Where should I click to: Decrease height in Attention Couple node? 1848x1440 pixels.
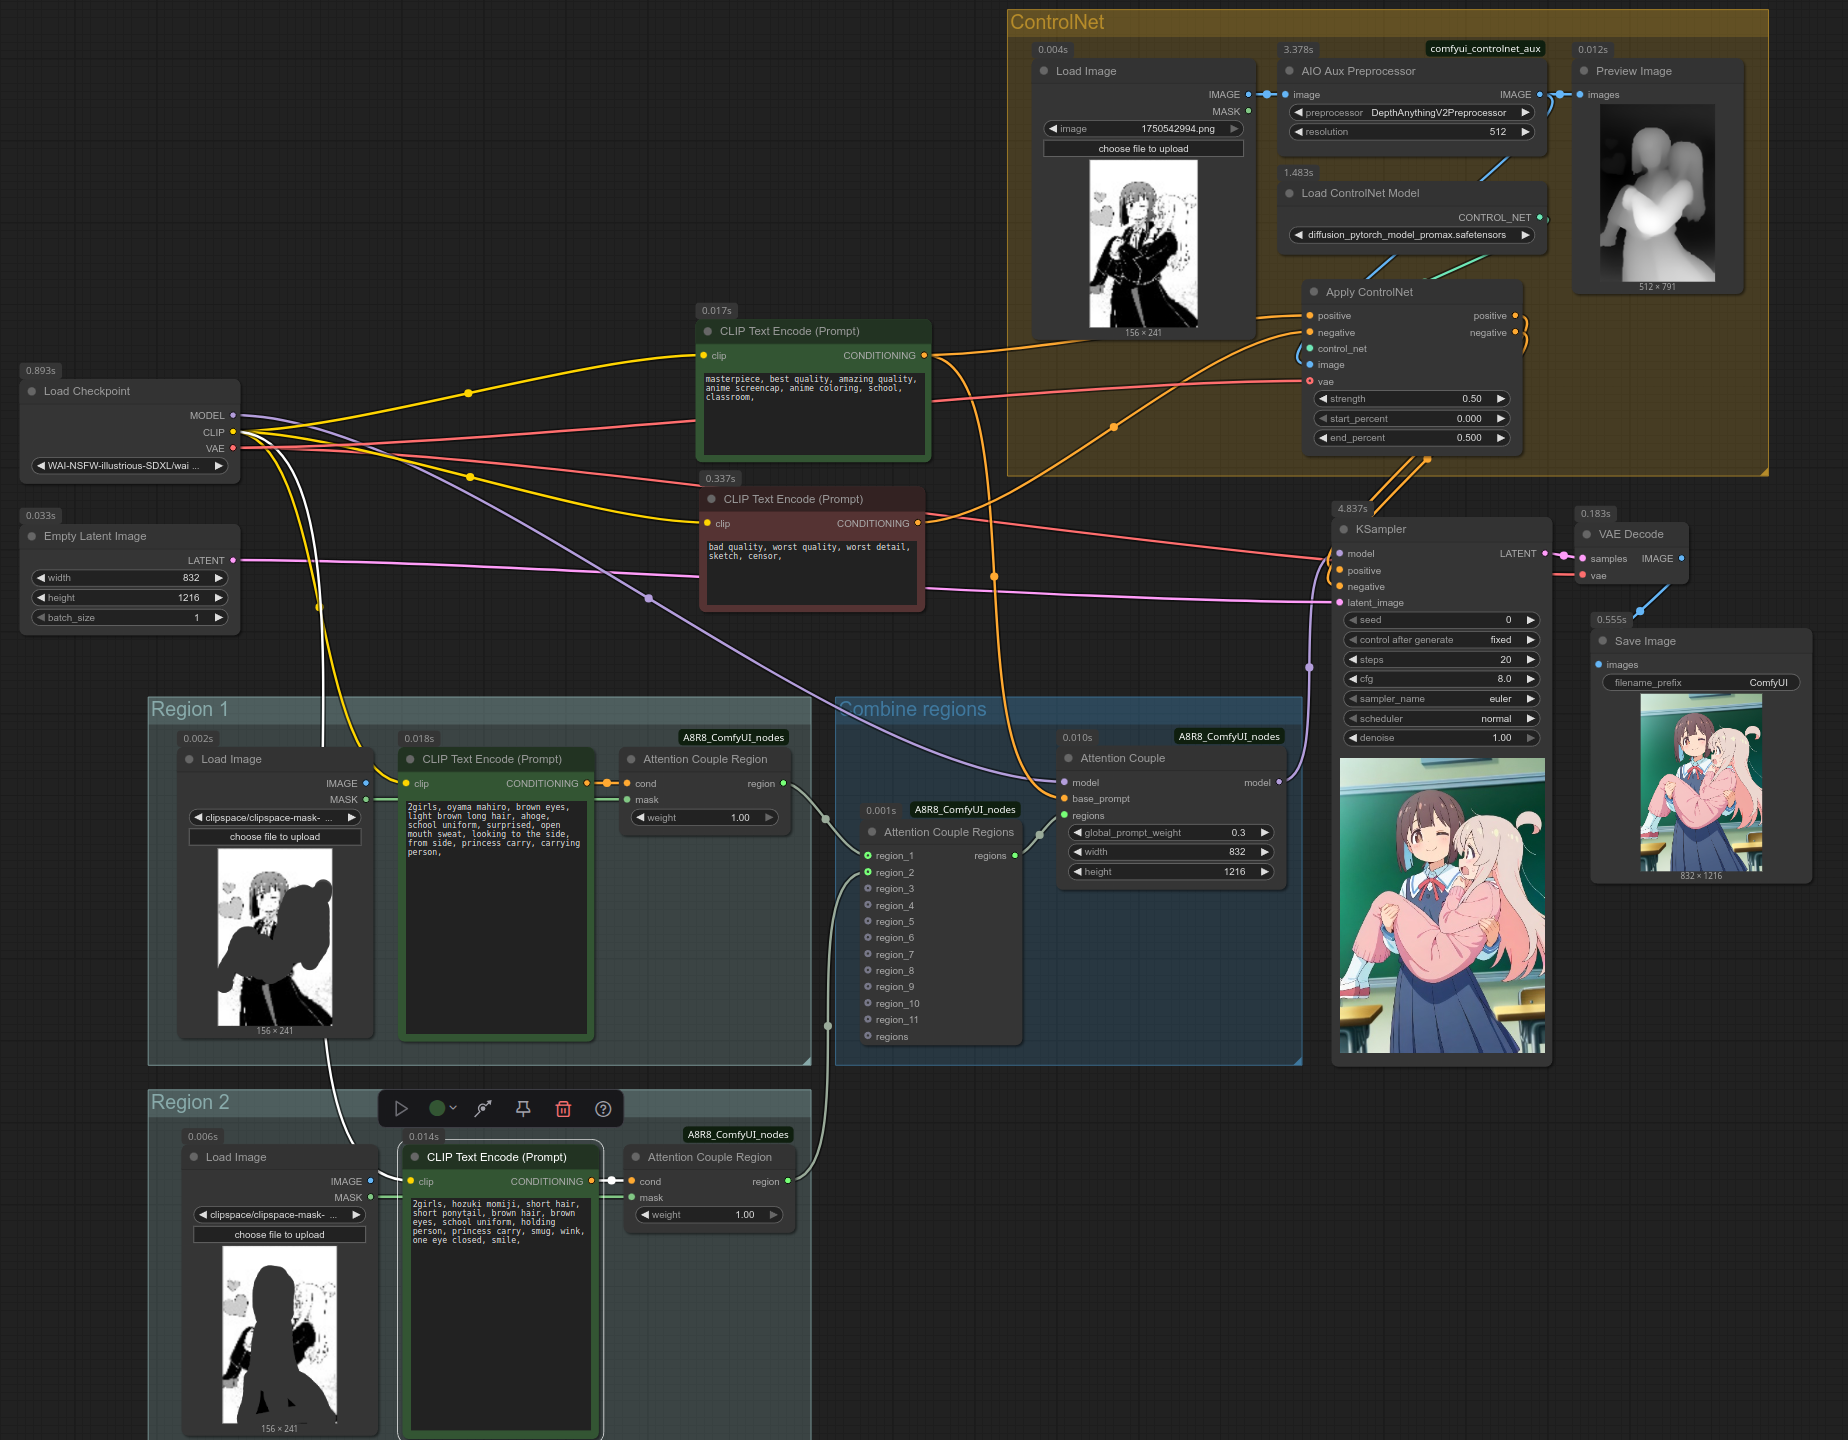1077,872
